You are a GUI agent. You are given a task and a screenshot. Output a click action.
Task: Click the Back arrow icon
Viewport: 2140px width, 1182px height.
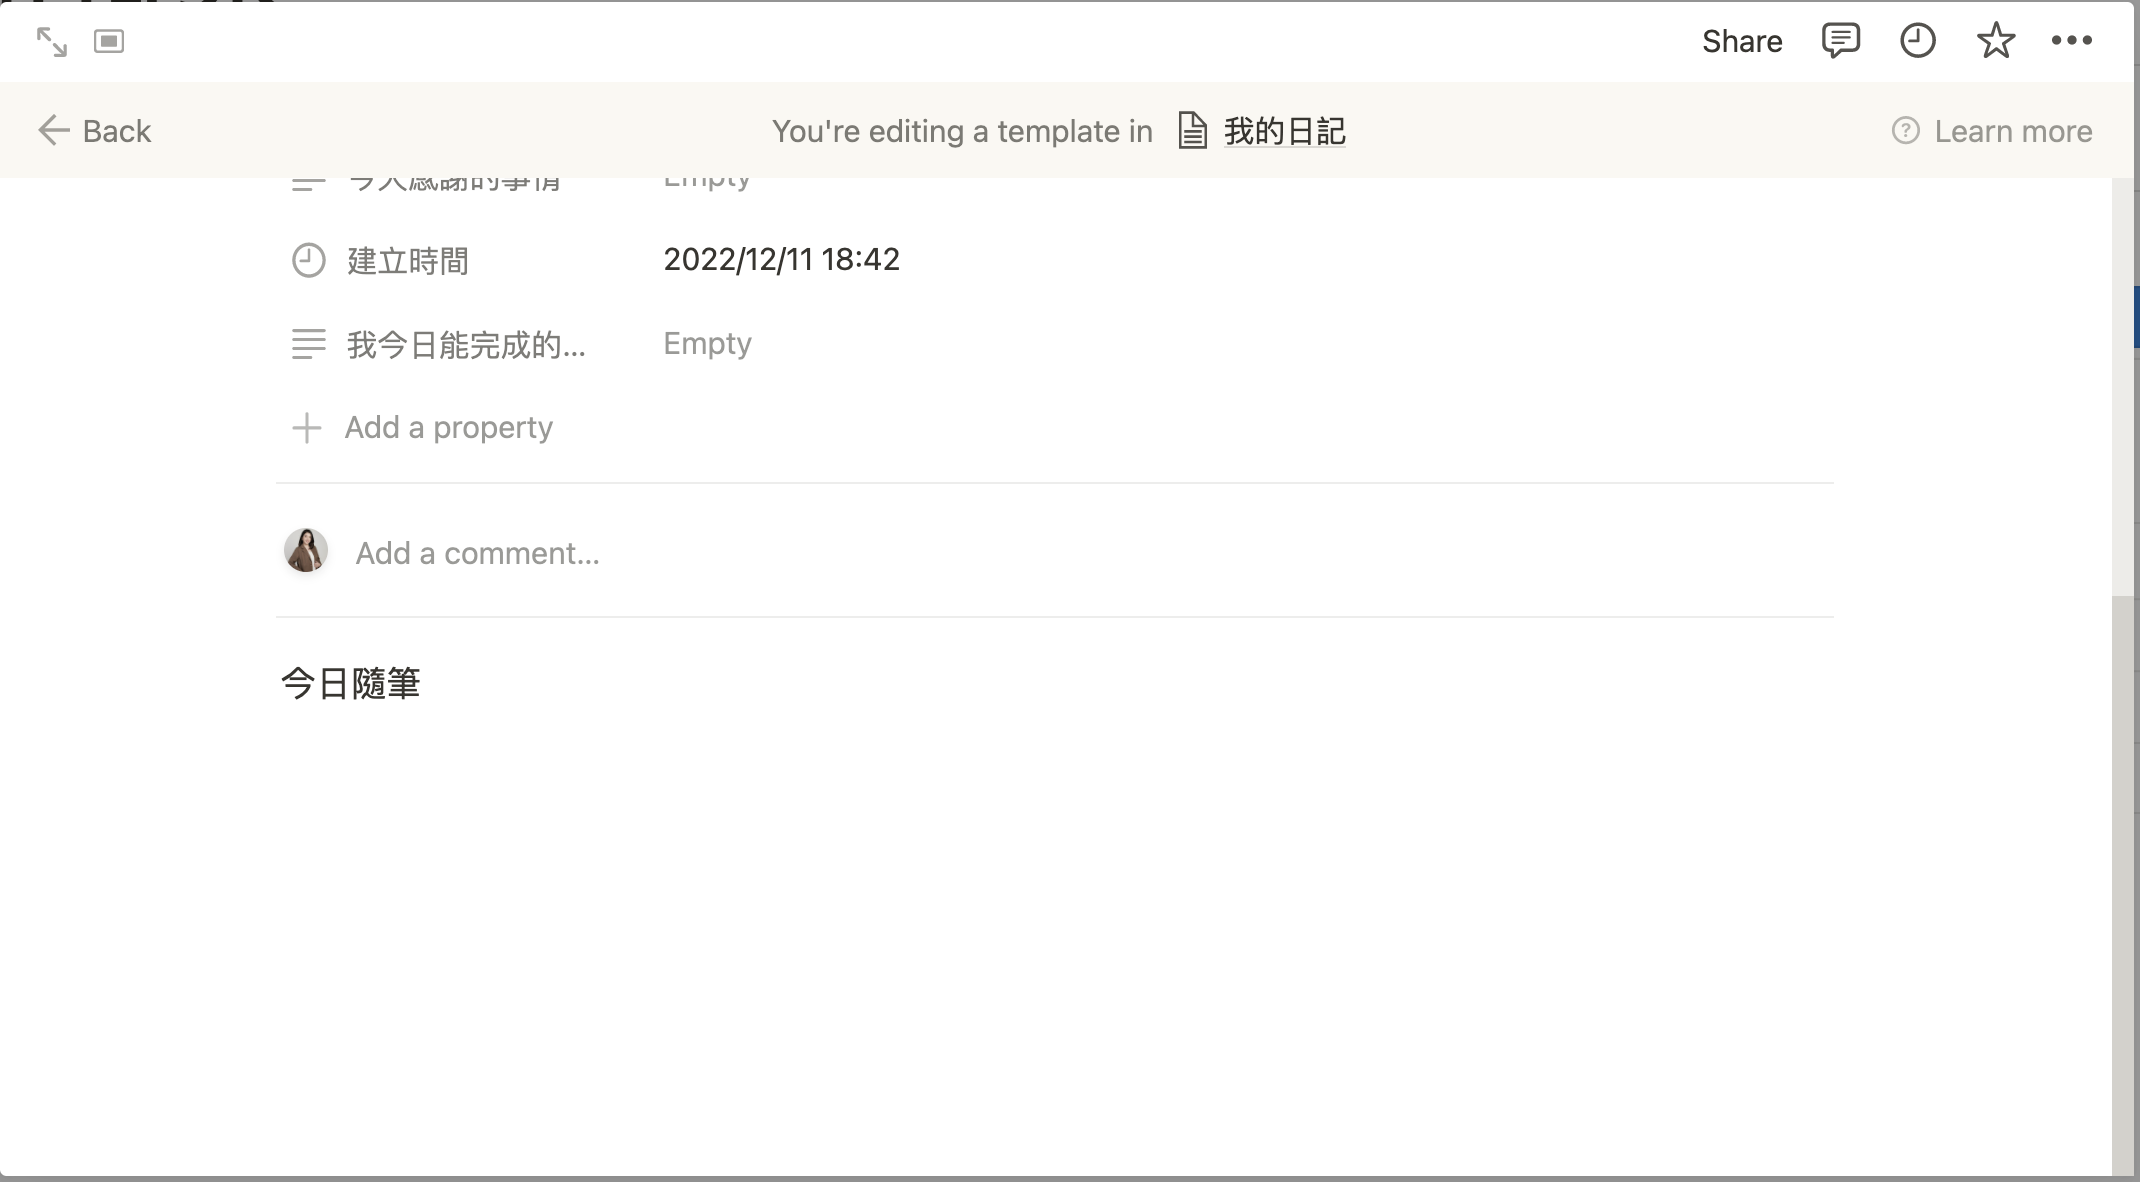click(x=53, y=131)
